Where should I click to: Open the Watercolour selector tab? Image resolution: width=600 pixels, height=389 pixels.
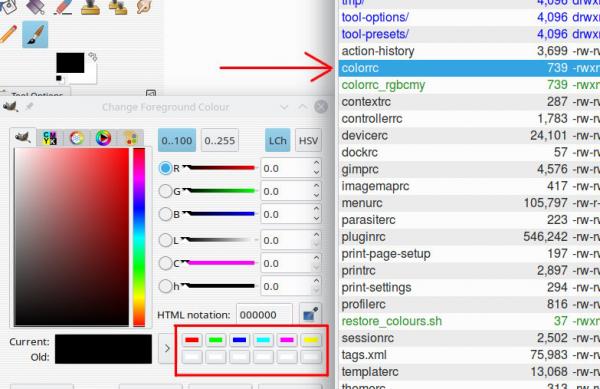[x=77, y=138]
